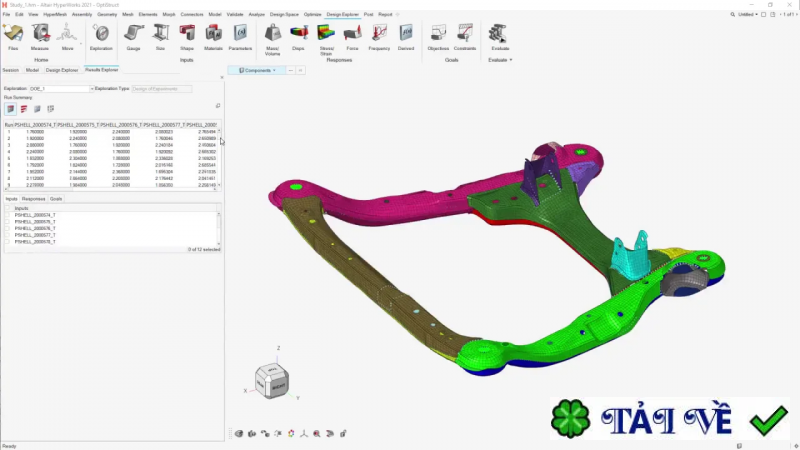The image size is (800, 450).
Task: Open the Untitled page dropdown
Action: point(747,14)
